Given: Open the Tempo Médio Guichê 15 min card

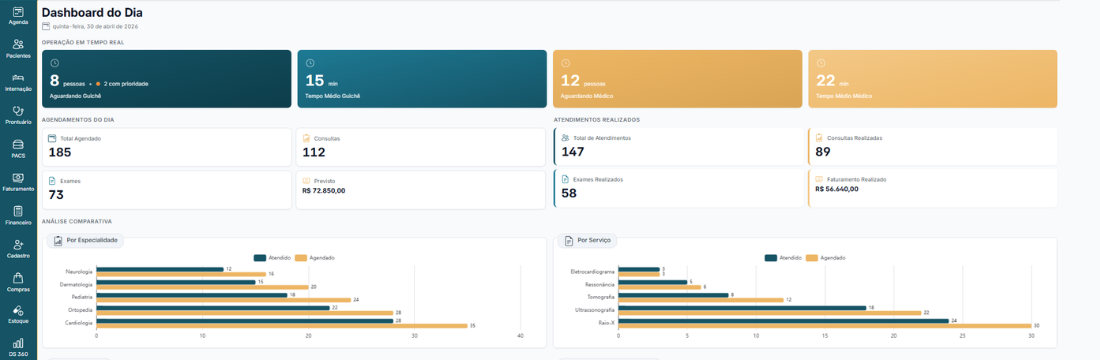Looking at the screenshot, I should coord(422,79).
